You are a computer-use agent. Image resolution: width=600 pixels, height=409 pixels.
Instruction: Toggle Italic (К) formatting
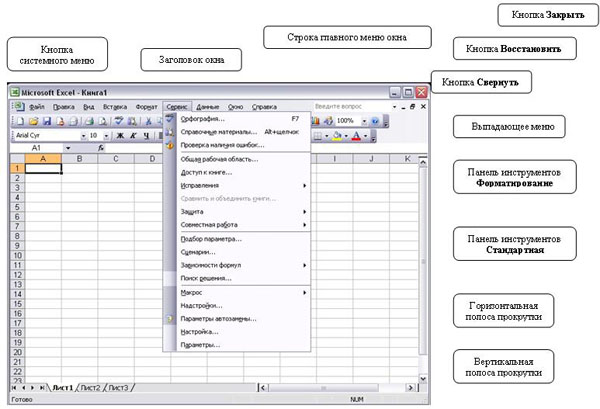[133, 135]
